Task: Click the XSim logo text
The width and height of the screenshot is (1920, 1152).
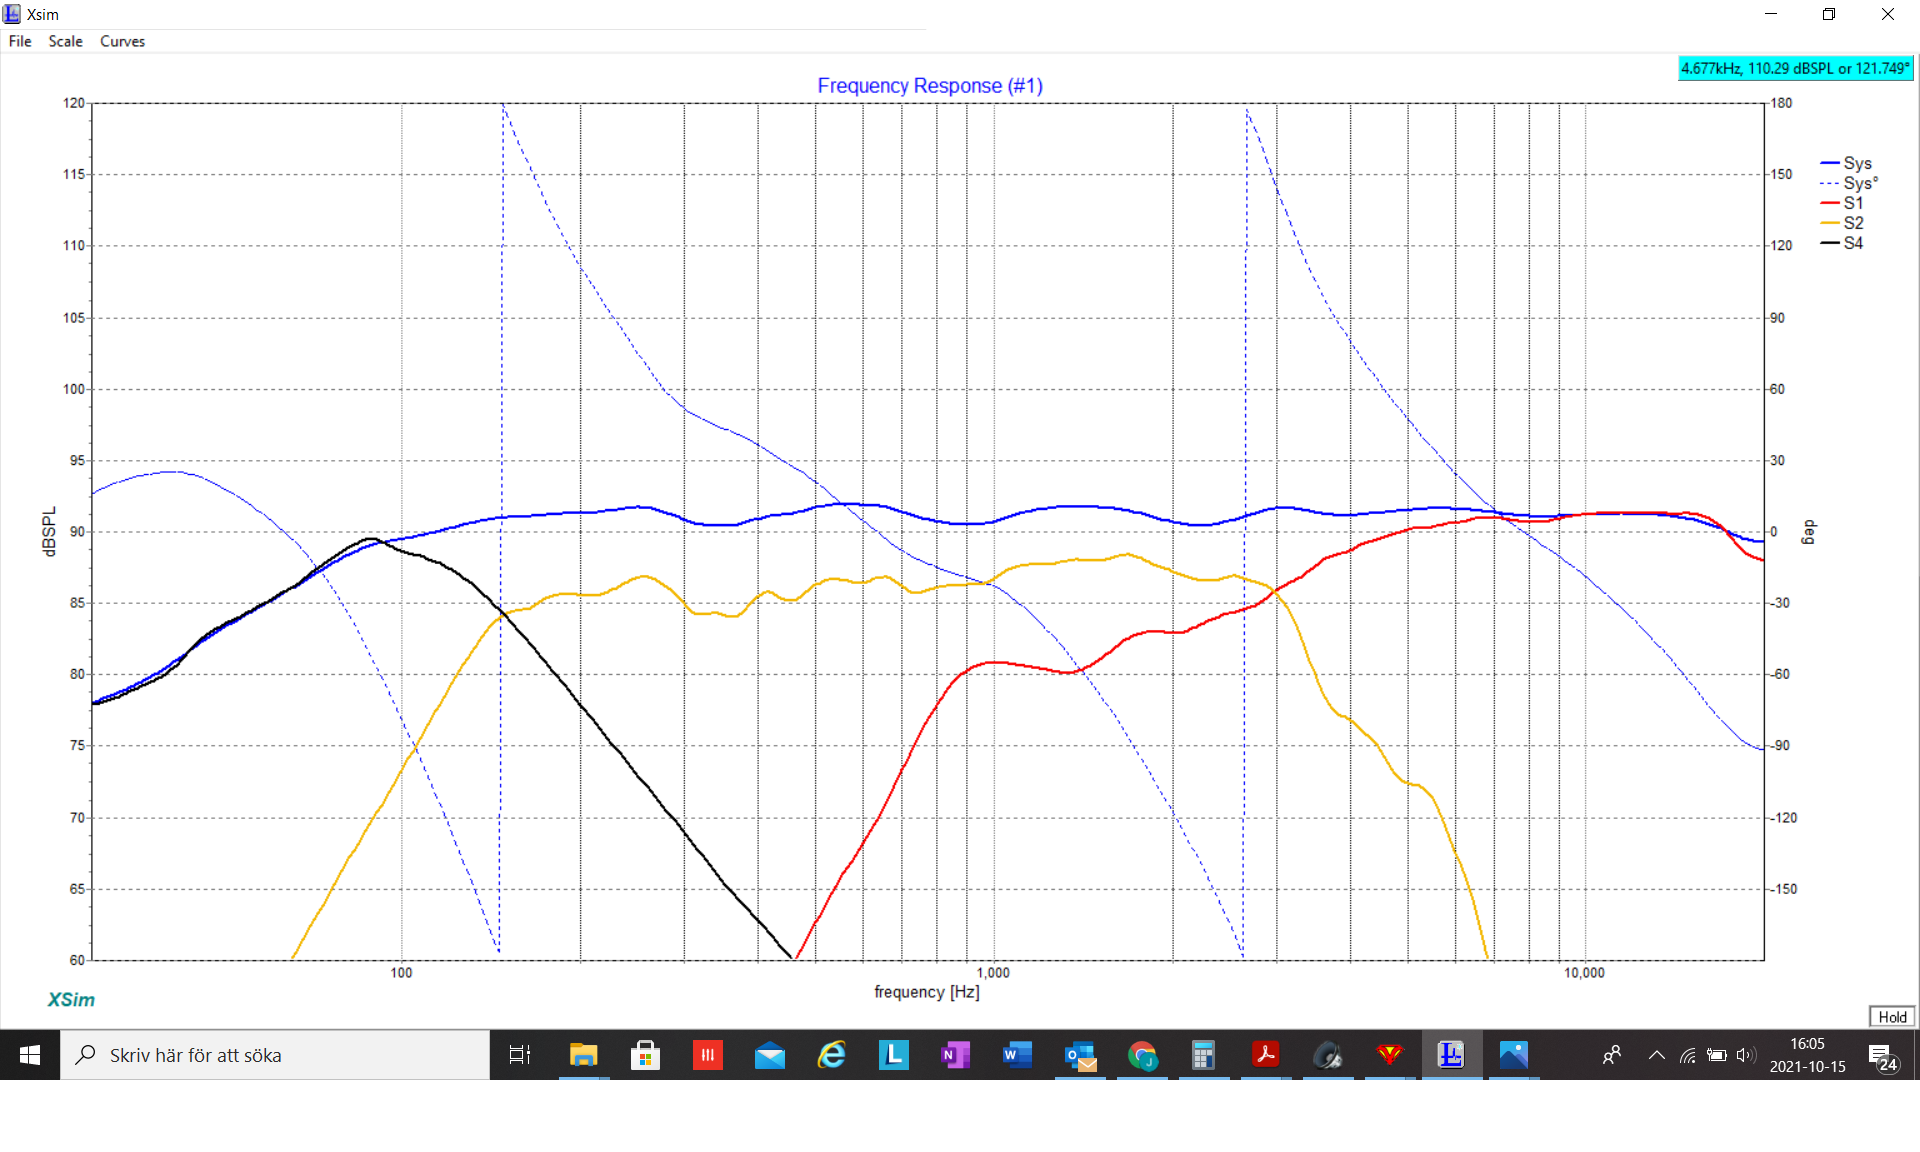Action: tap(71, 1000)
